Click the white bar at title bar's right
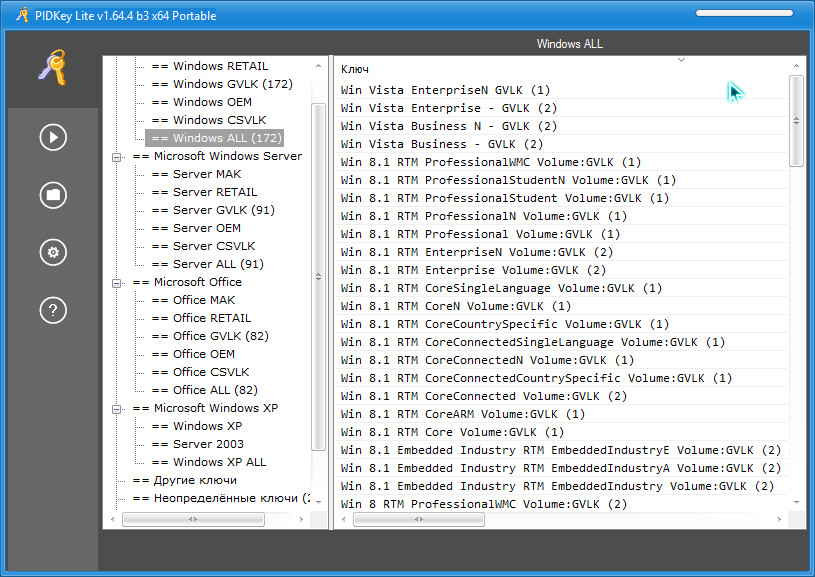This screenshot has width=815, height=577. coord(744,13)
